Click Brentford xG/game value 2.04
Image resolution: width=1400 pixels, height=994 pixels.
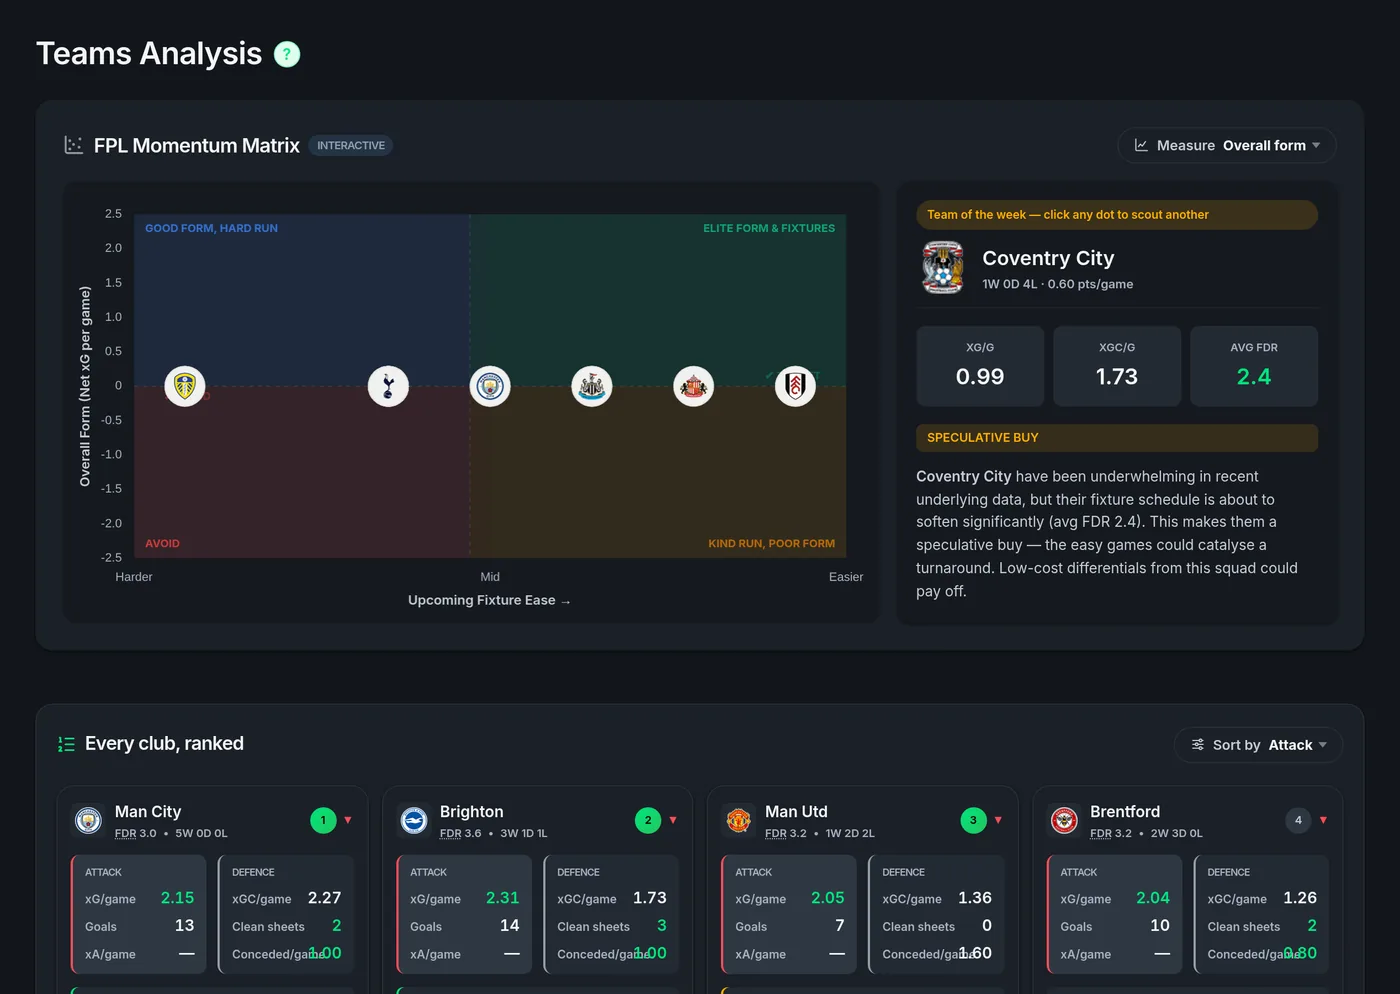(1153, 898)
